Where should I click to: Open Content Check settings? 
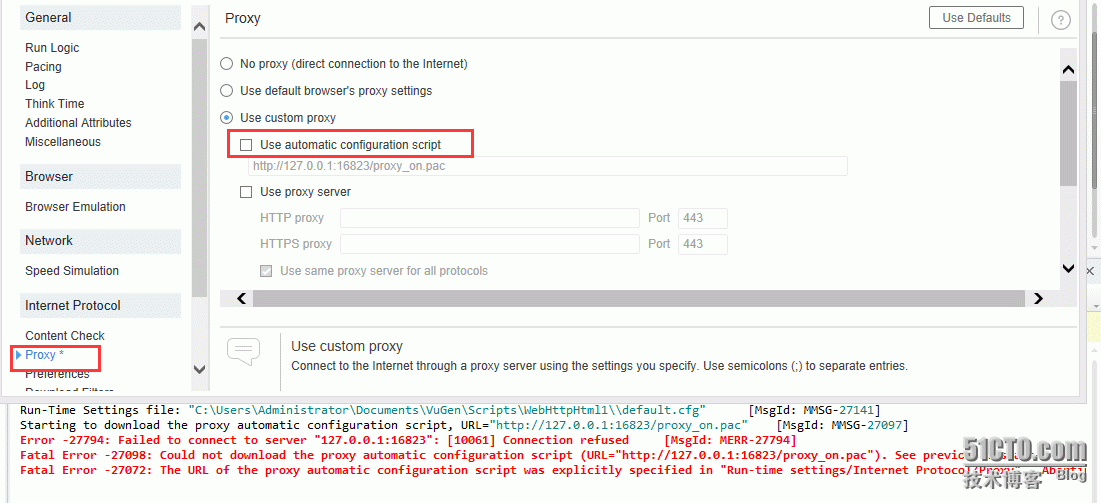click(x=65, y=336)
